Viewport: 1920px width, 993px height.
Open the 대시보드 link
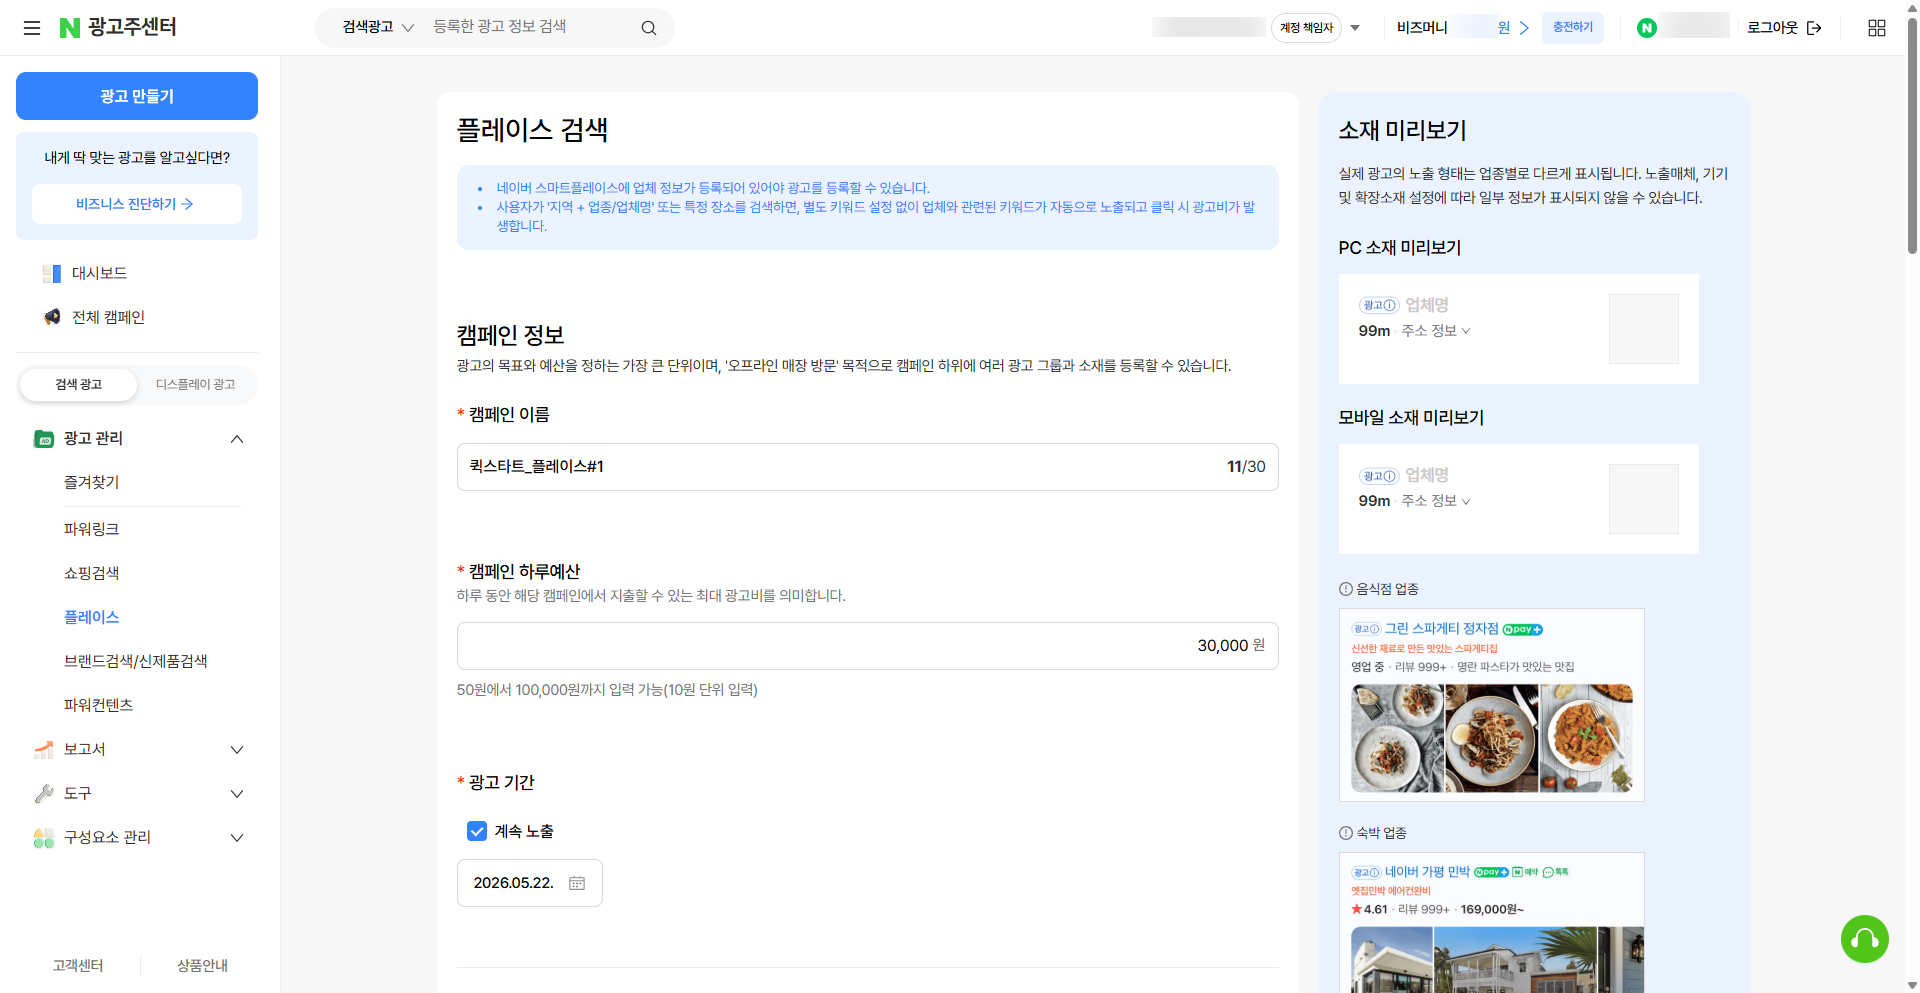click(x=99, y=273)
